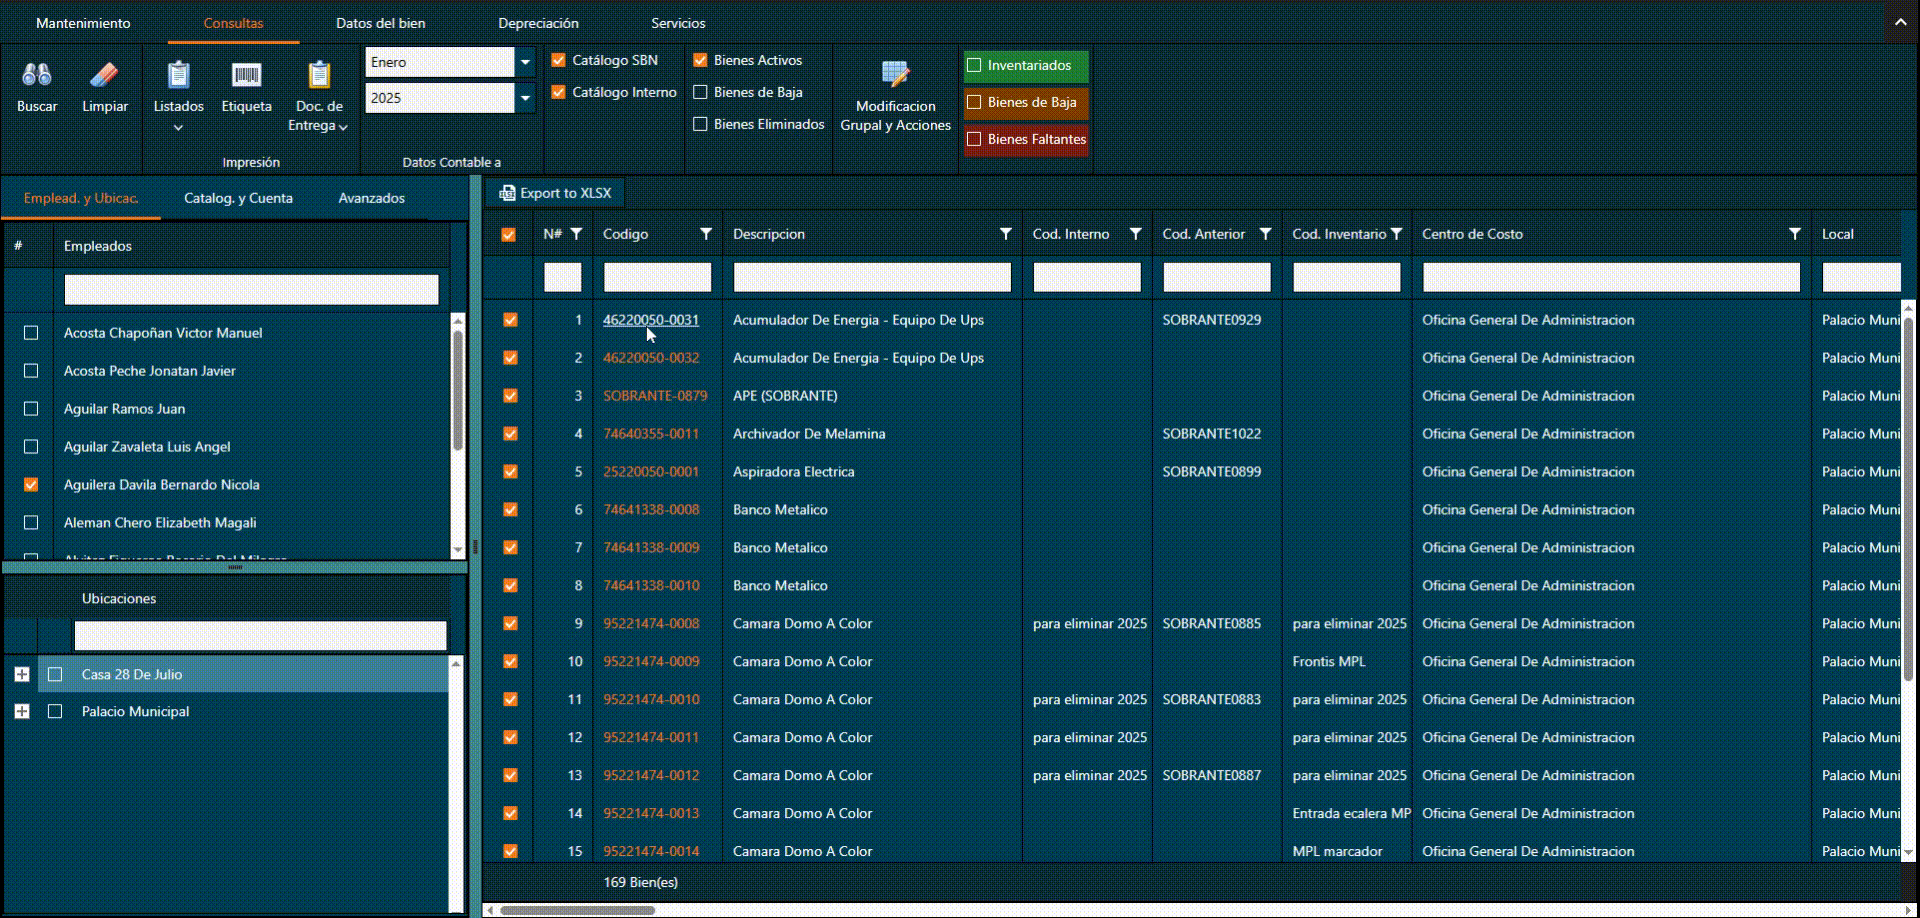This screenshot has width=1920, height=918.
Task: Select Aspiradora Electrica description cell
Action: (793, 472)
